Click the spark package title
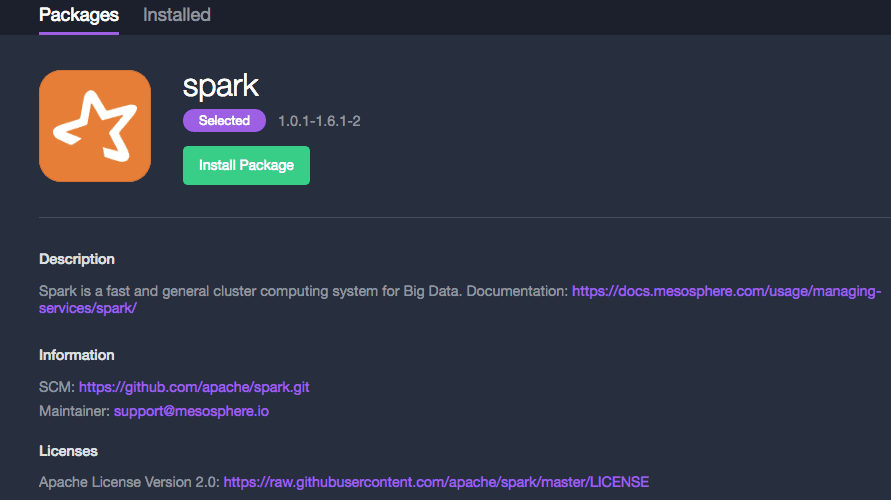Viewport: 891px width, 500px height. [221, 86]
